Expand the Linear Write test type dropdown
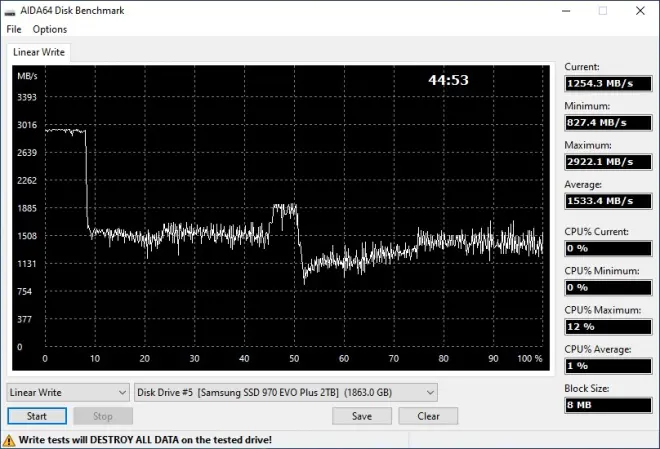 tap(68, 392)
